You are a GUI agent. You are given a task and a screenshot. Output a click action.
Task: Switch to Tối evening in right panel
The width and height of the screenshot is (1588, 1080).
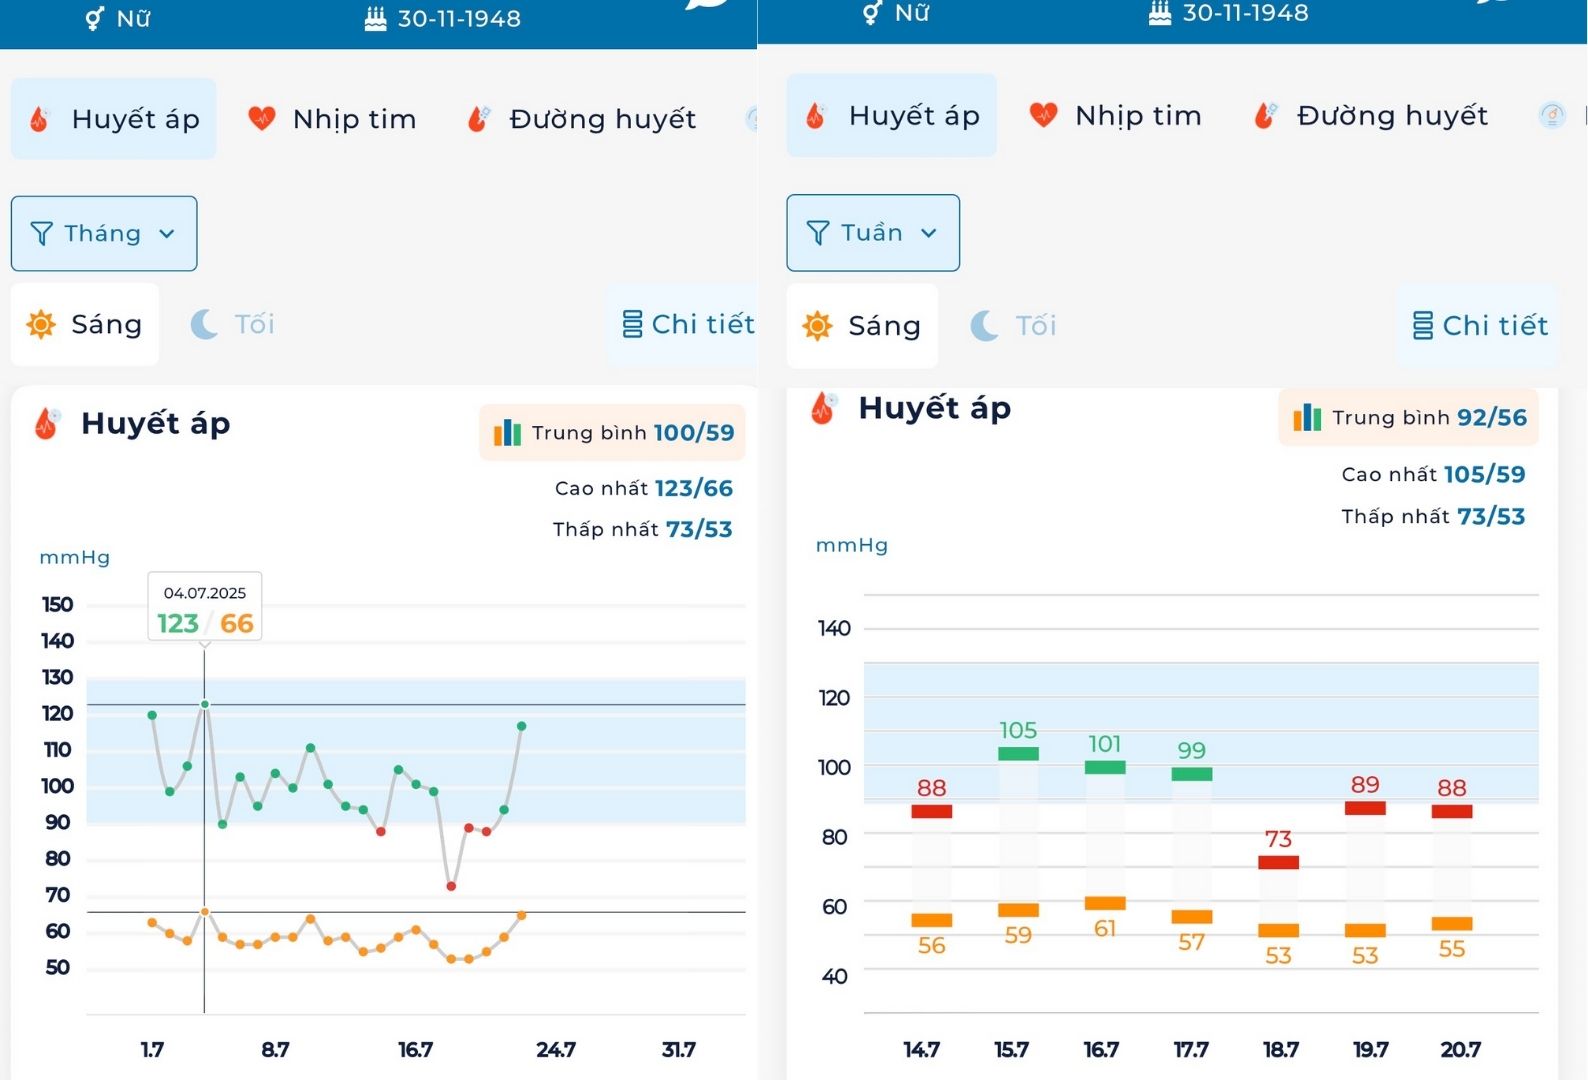click(1013, 326)
